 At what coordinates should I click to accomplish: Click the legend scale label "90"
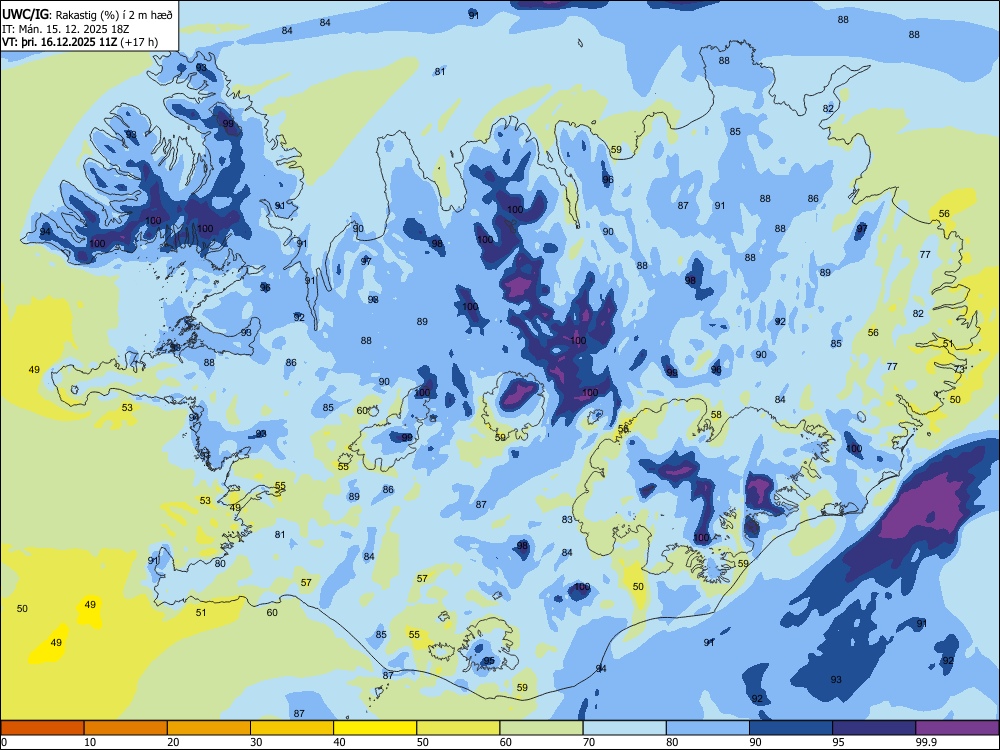[755, 742]
